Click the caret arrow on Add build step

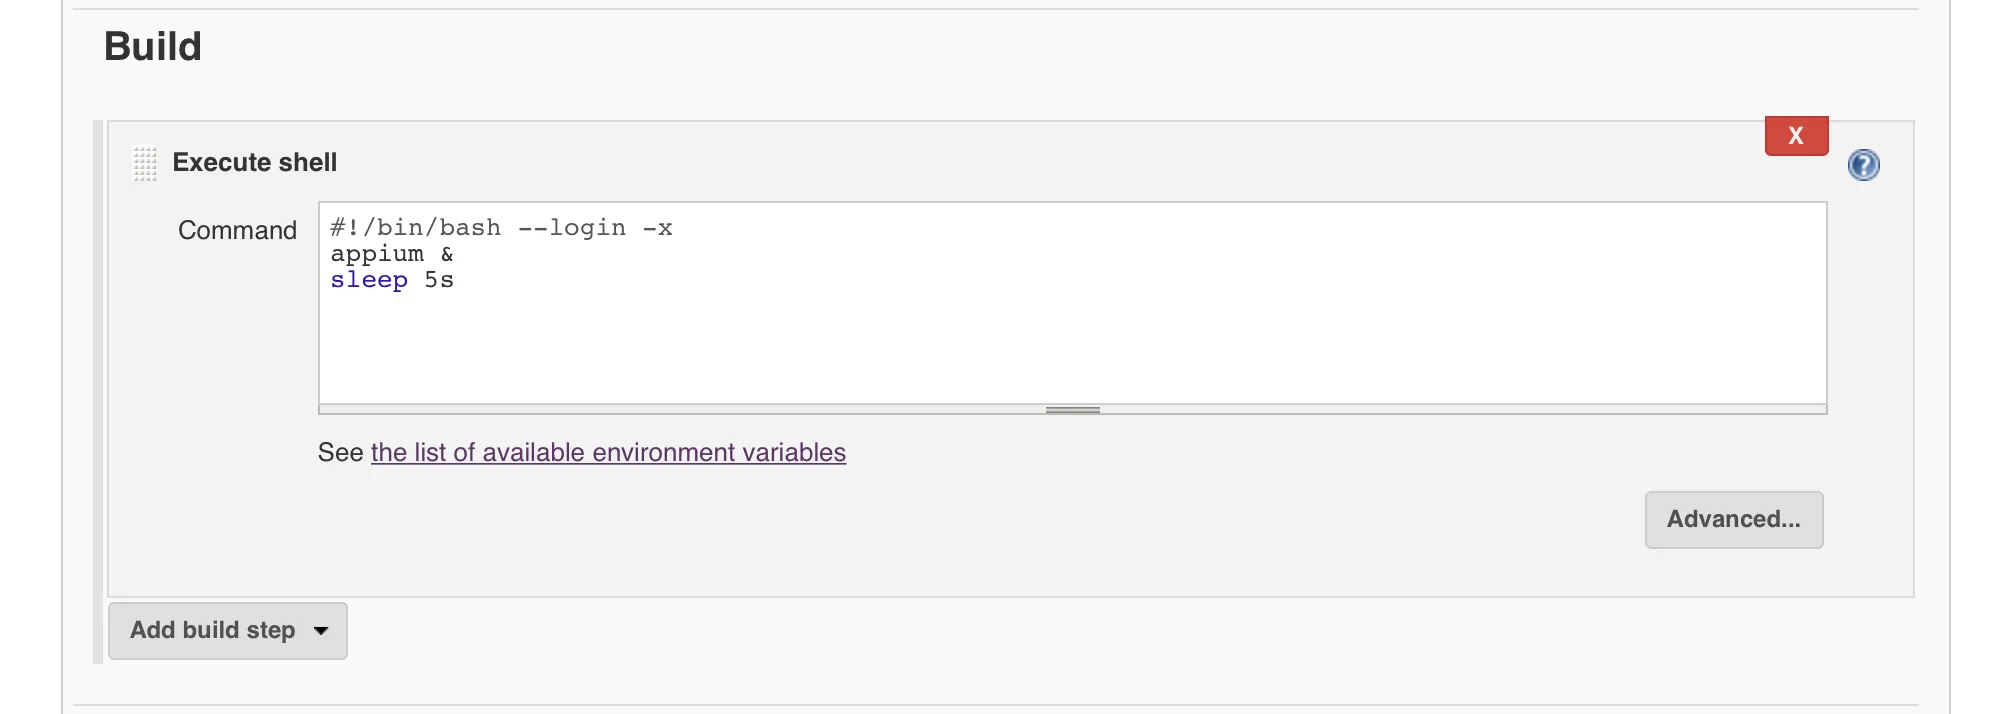(x=321, y=631)
